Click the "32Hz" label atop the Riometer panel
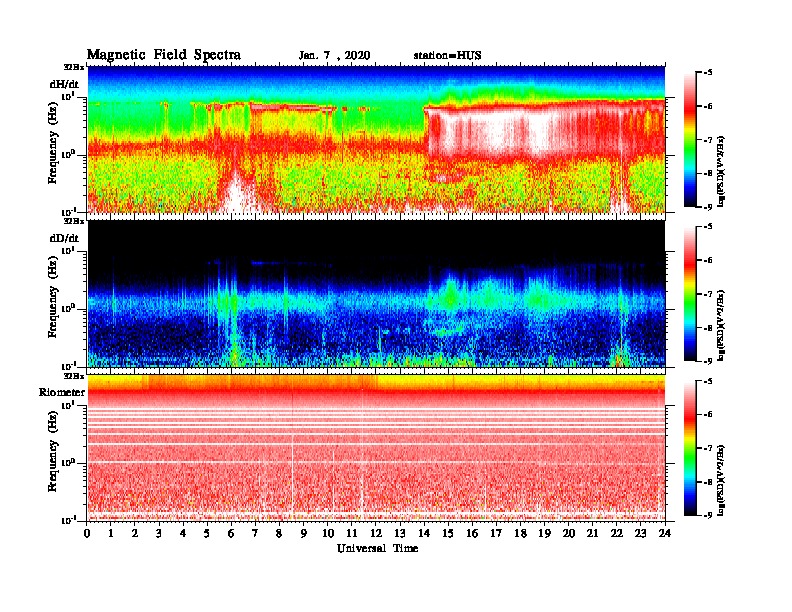 (x=74, y=376)
